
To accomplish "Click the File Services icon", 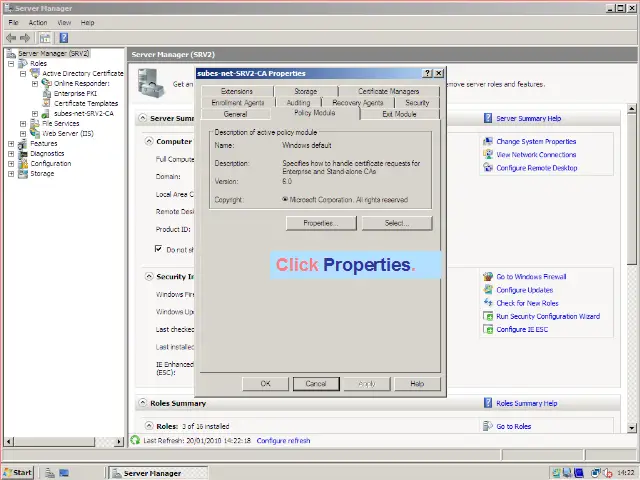I will tap(35, 123).
